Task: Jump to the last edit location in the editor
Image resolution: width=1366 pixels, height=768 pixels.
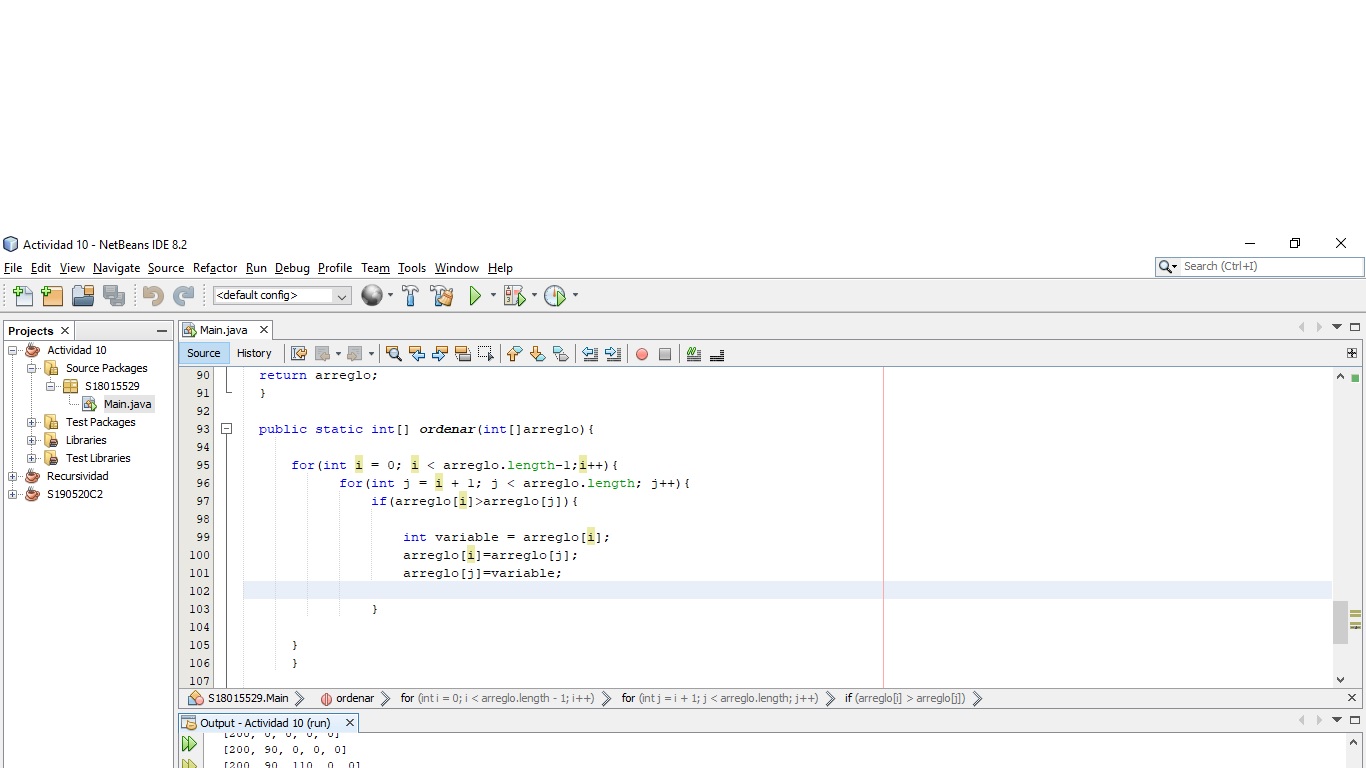Action: (x=298, y=353)
